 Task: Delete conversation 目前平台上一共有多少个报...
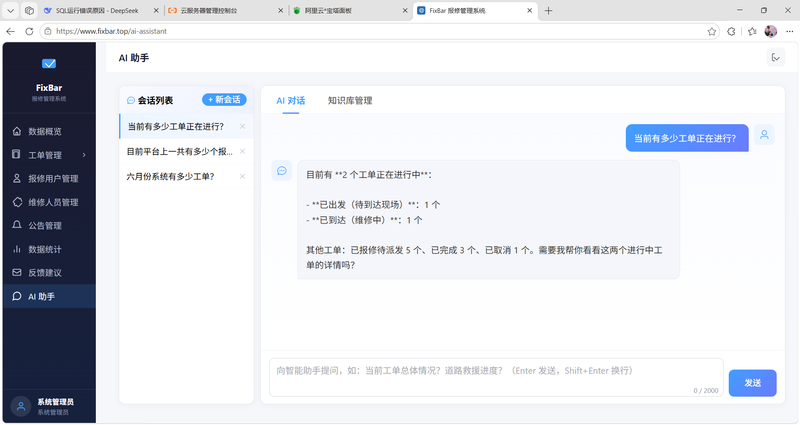pyautogui.click(x=242, y=152)
